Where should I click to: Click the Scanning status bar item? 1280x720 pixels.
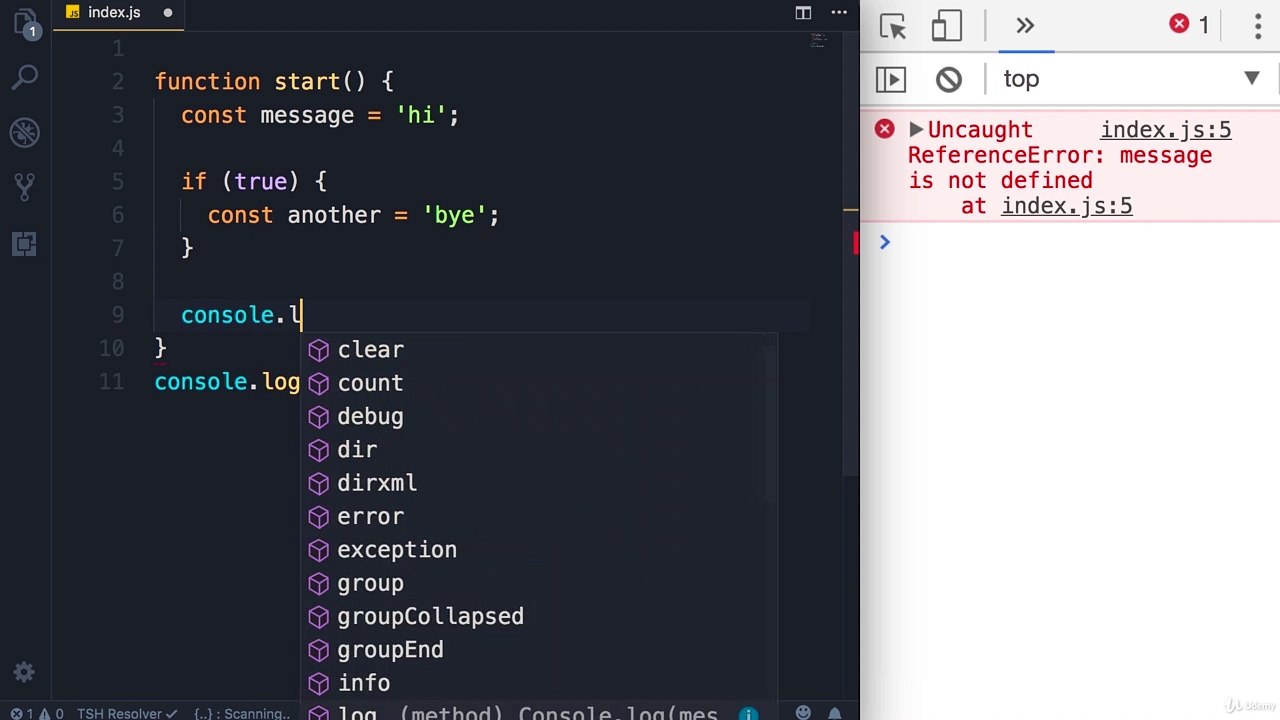tap(242, 713)
